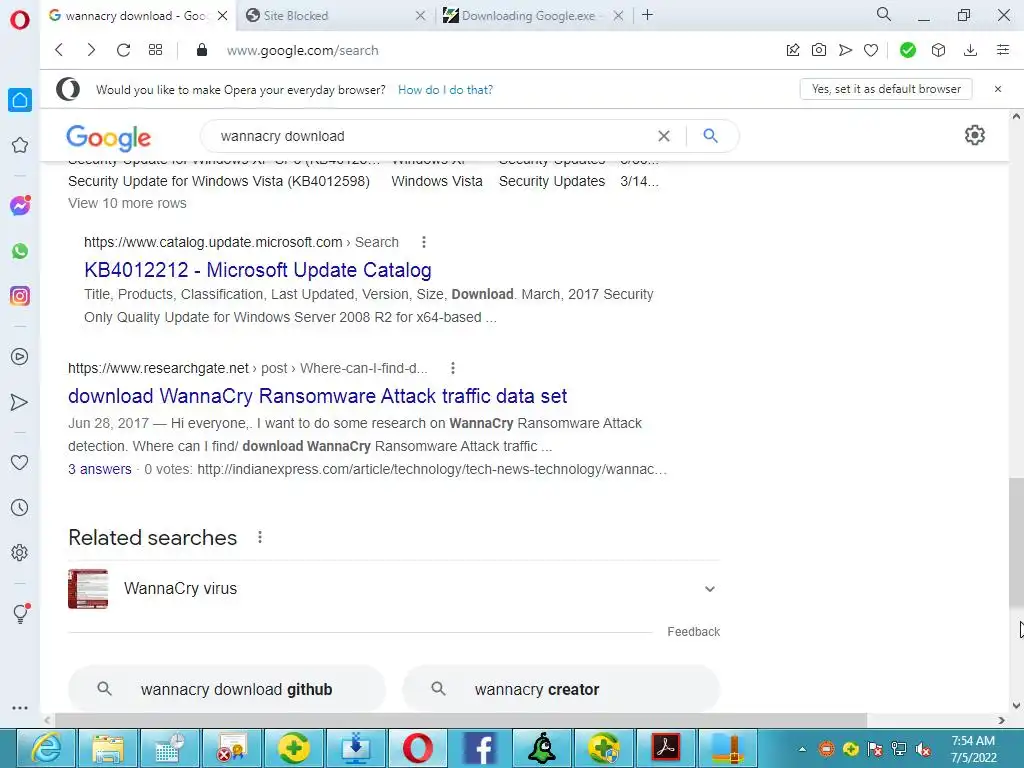Open Google quick settings gear

point(974,135)
